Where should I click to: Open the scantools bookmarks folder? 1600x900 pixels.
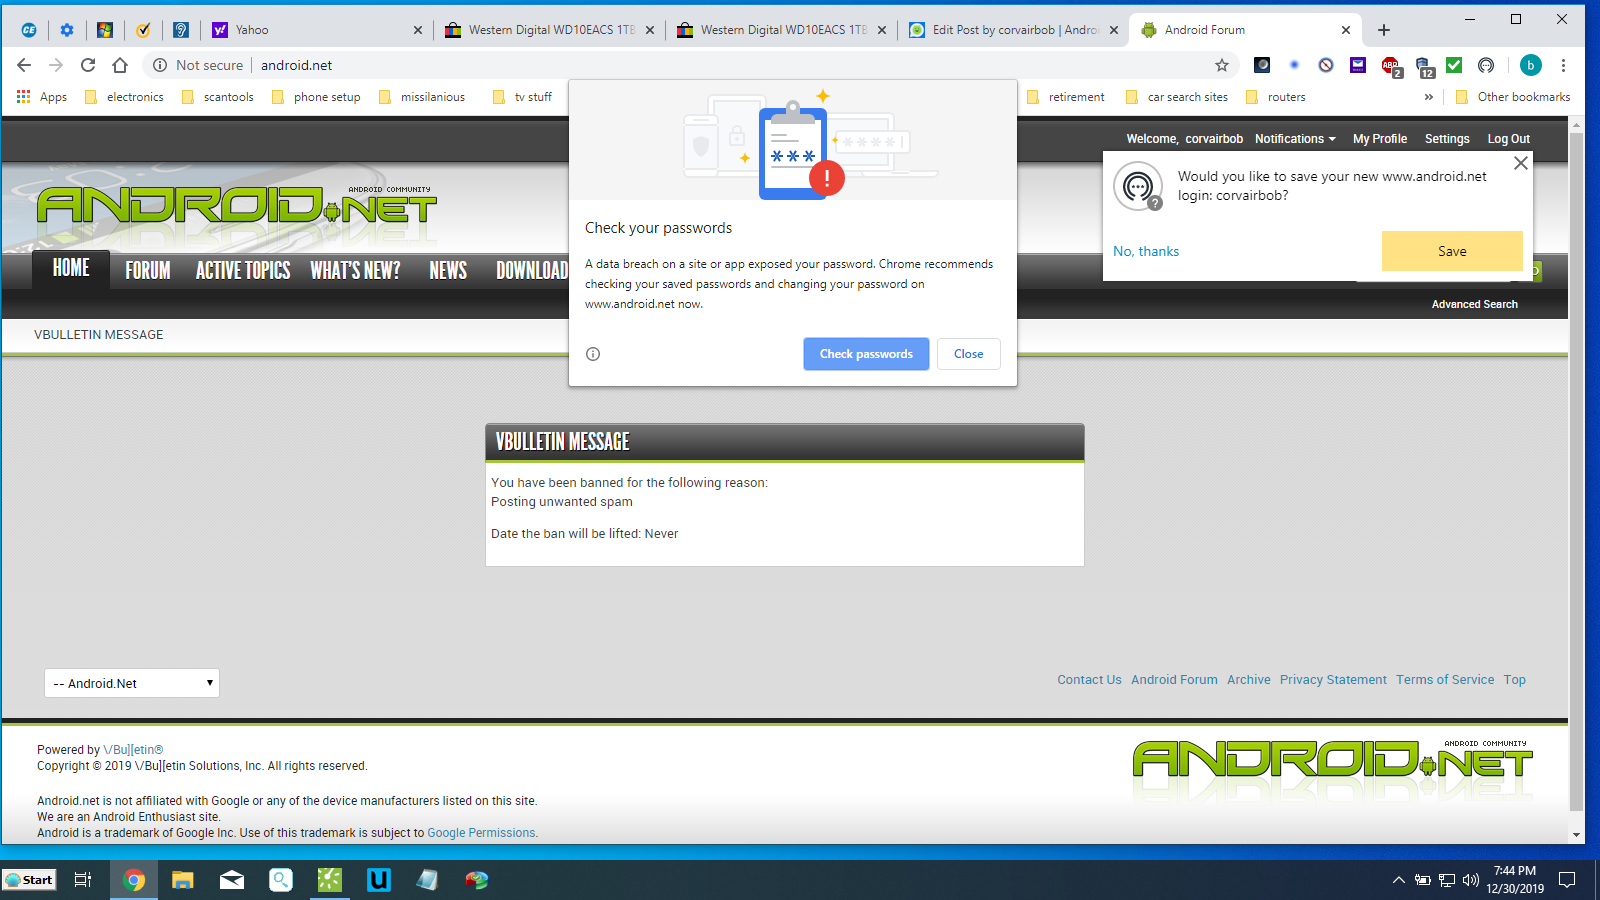tap(218, 97)
